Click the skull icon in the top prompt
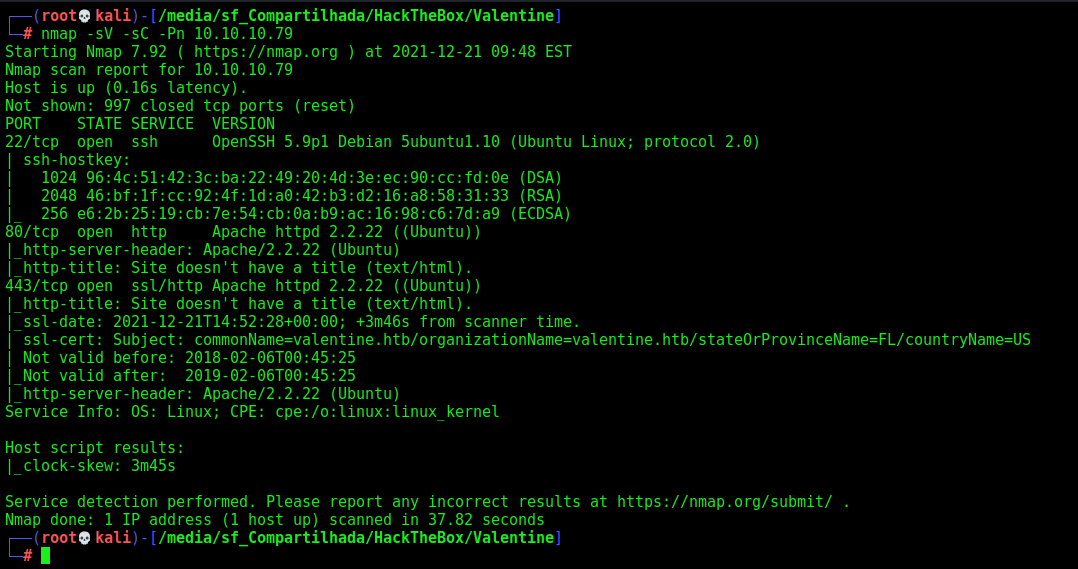The width and height of the screenshot is (1078, 569). [x=85, y=16]
